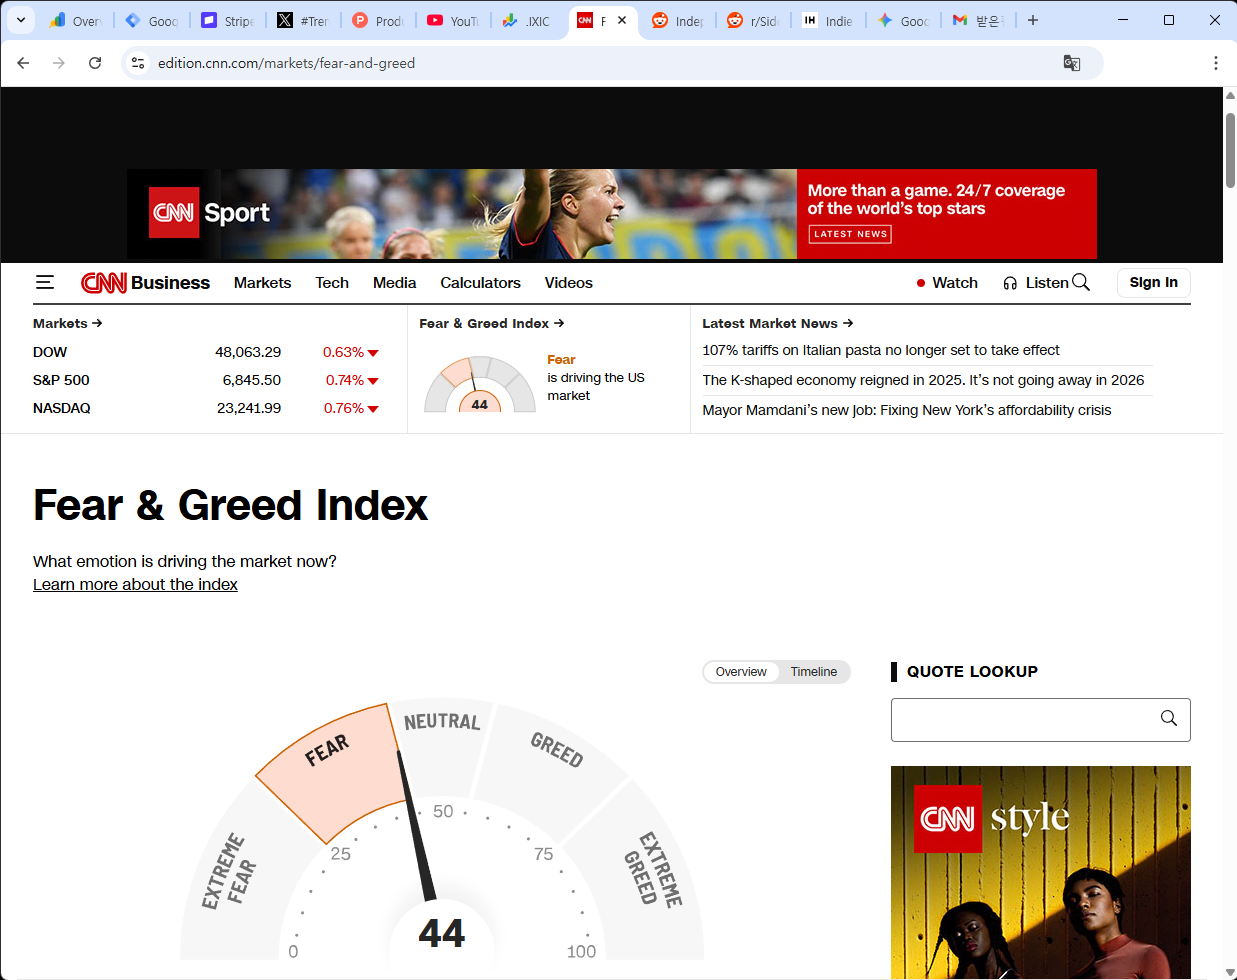1237x980 pixels.
Task: Open the browser three-dot menu
Action: [1215, 63]
